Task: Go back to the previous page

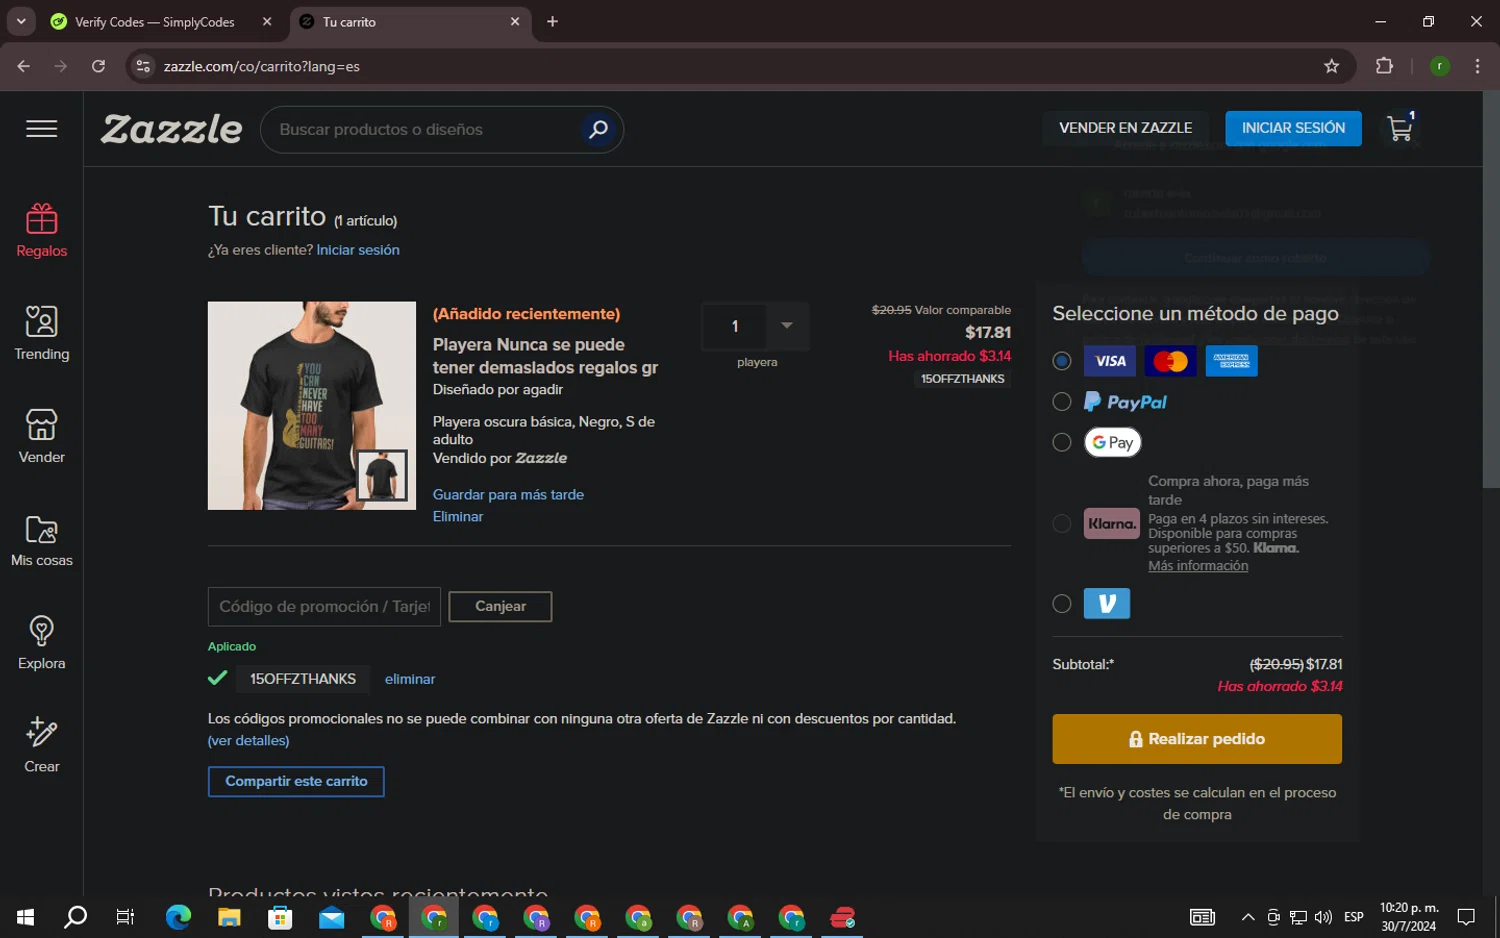Action: pos(24,66)
